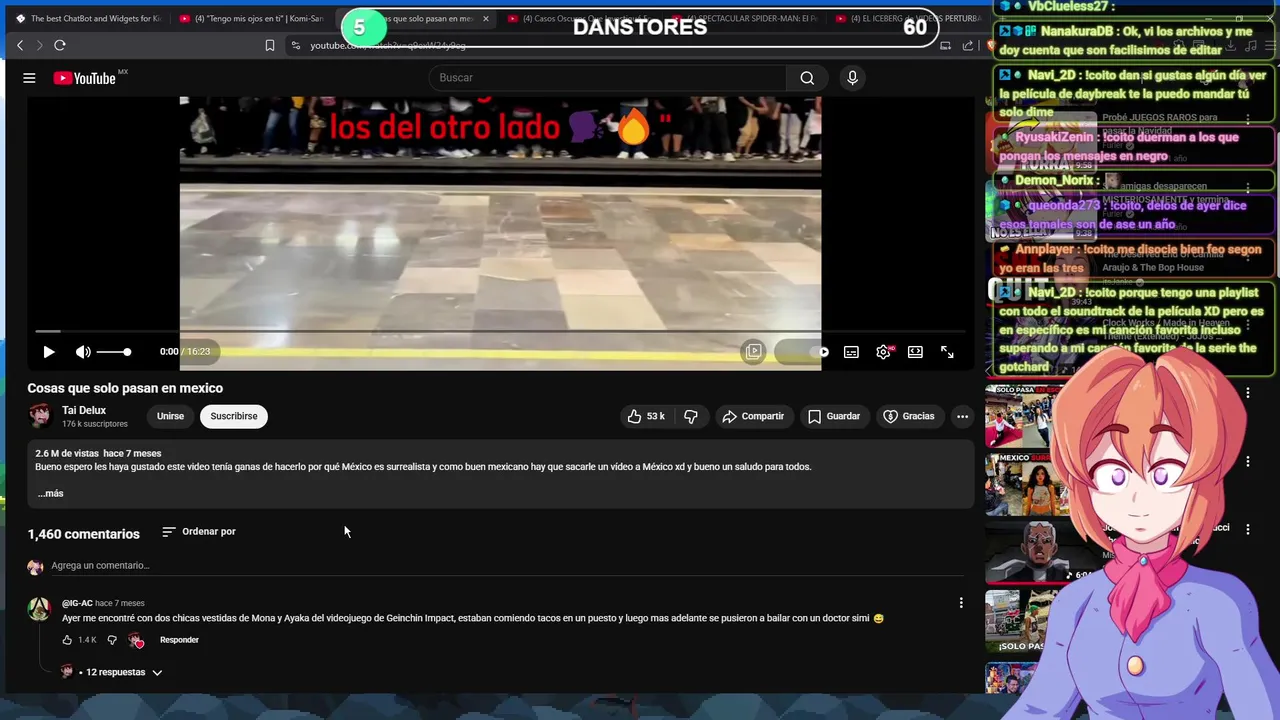Screen dimensions: 1280x720
Task: Close the current YouTube tab
Action: coord(486,18)
